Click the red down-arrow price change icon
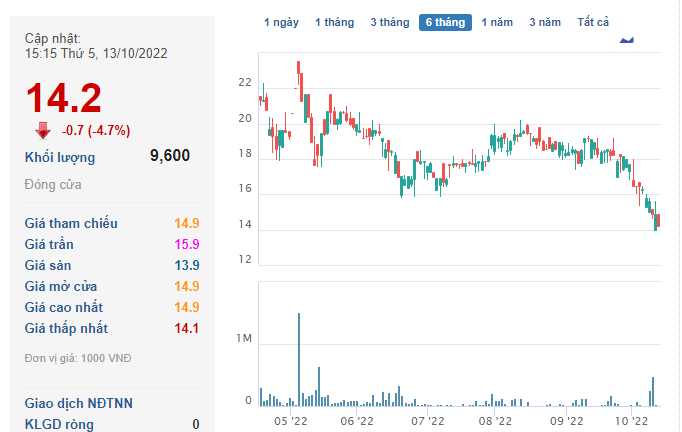682x432 pixels. point(43,130)
